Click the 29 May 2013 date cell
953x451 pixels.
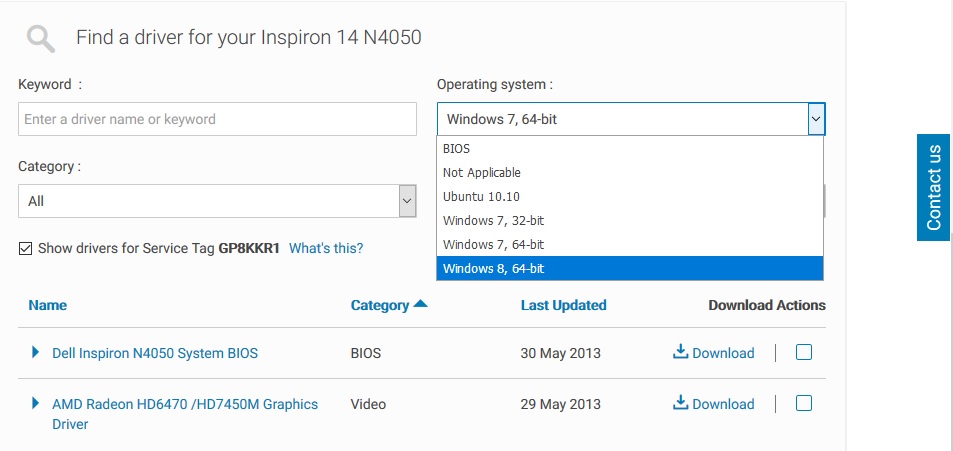[560, 404]
